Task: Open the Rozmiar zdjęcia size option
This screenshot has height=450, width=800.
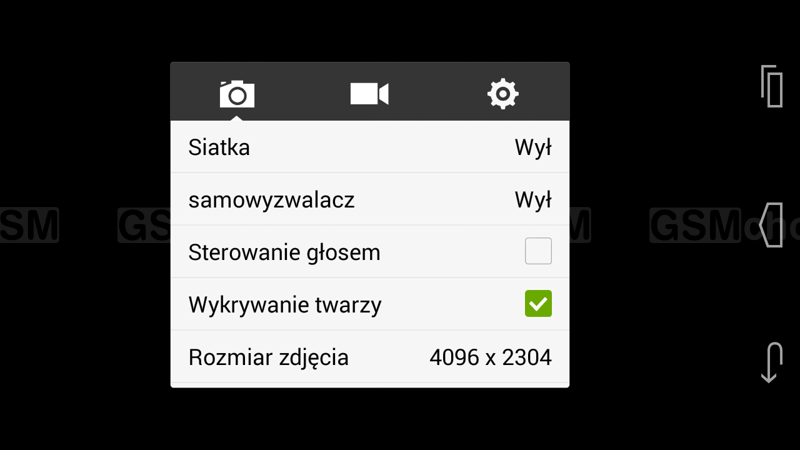Action: 370,357
